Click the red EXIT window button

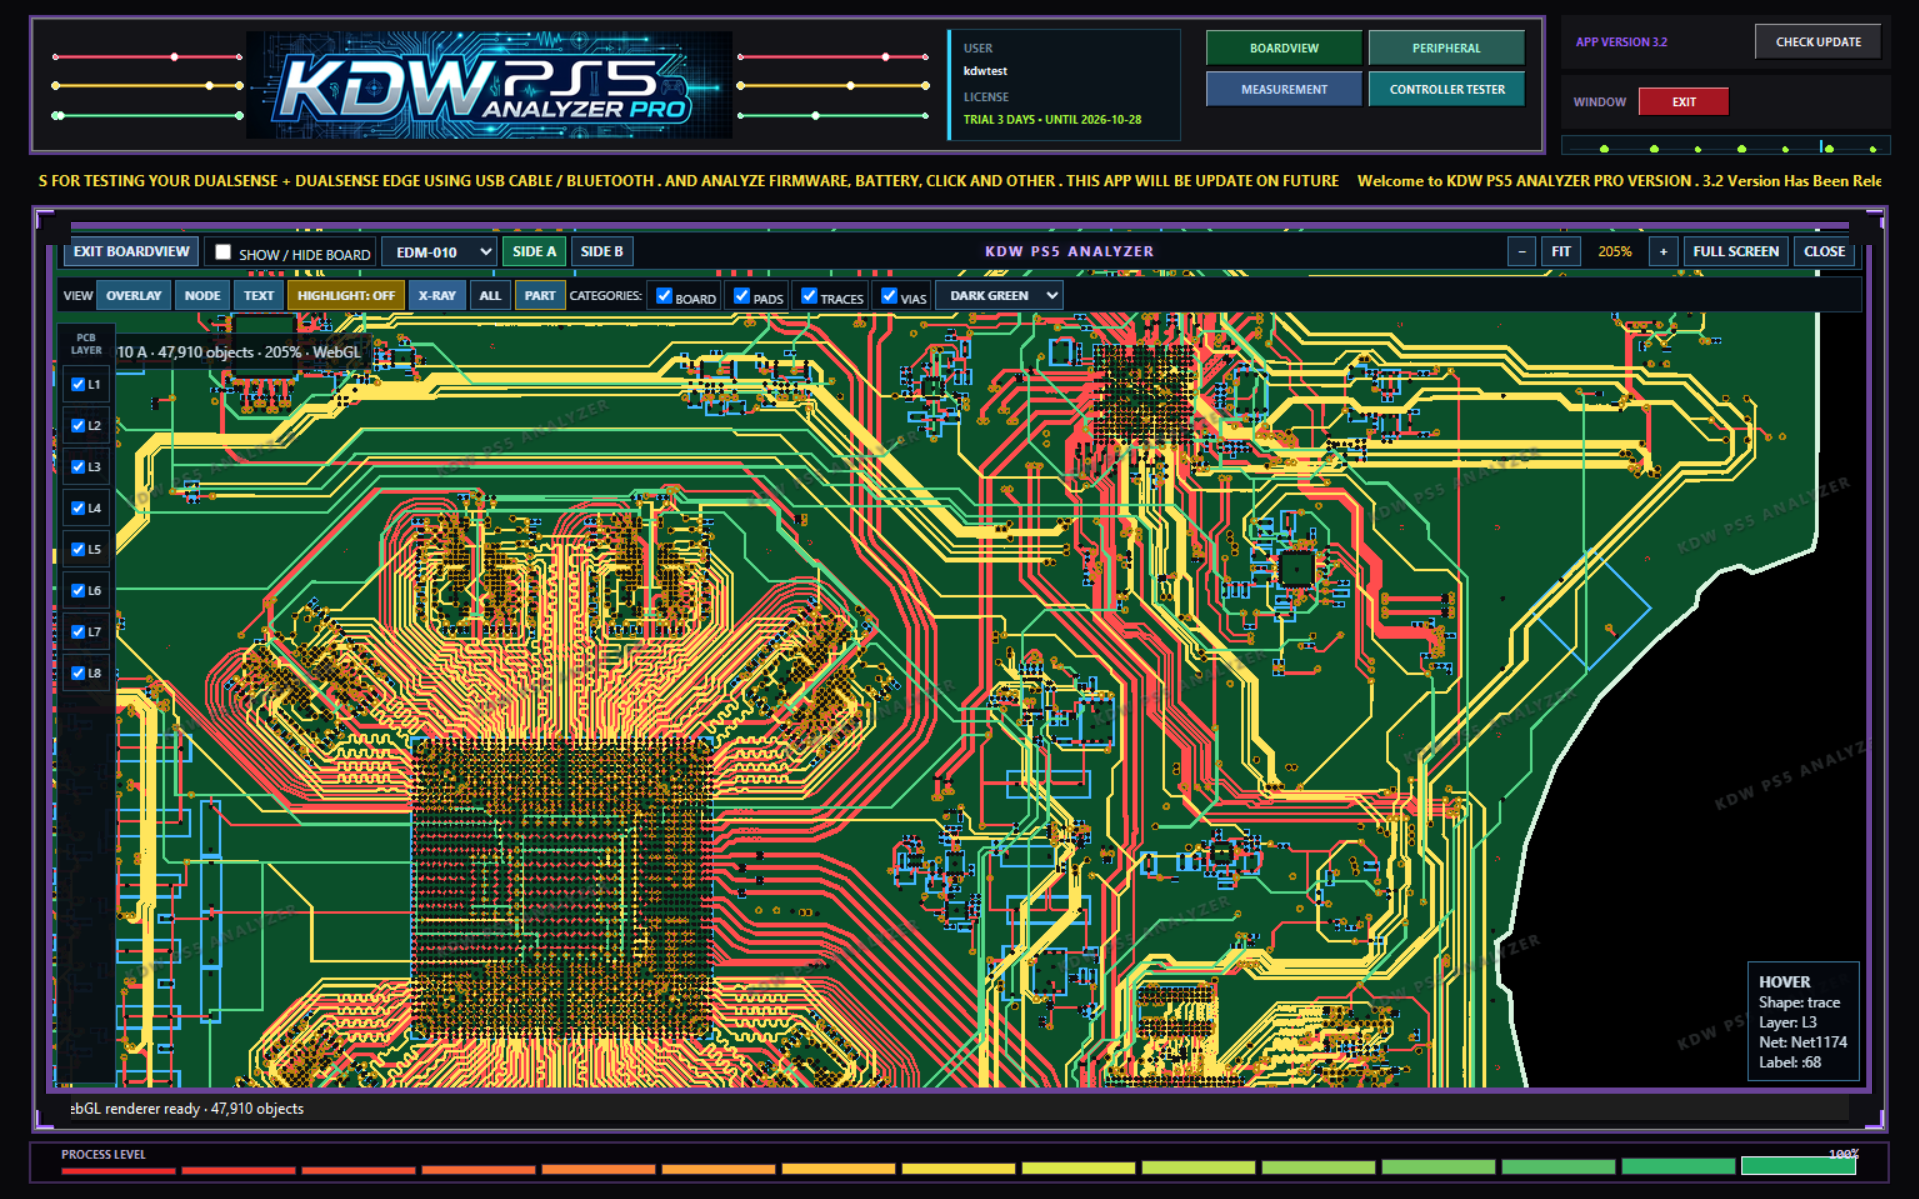(1683, 102)
